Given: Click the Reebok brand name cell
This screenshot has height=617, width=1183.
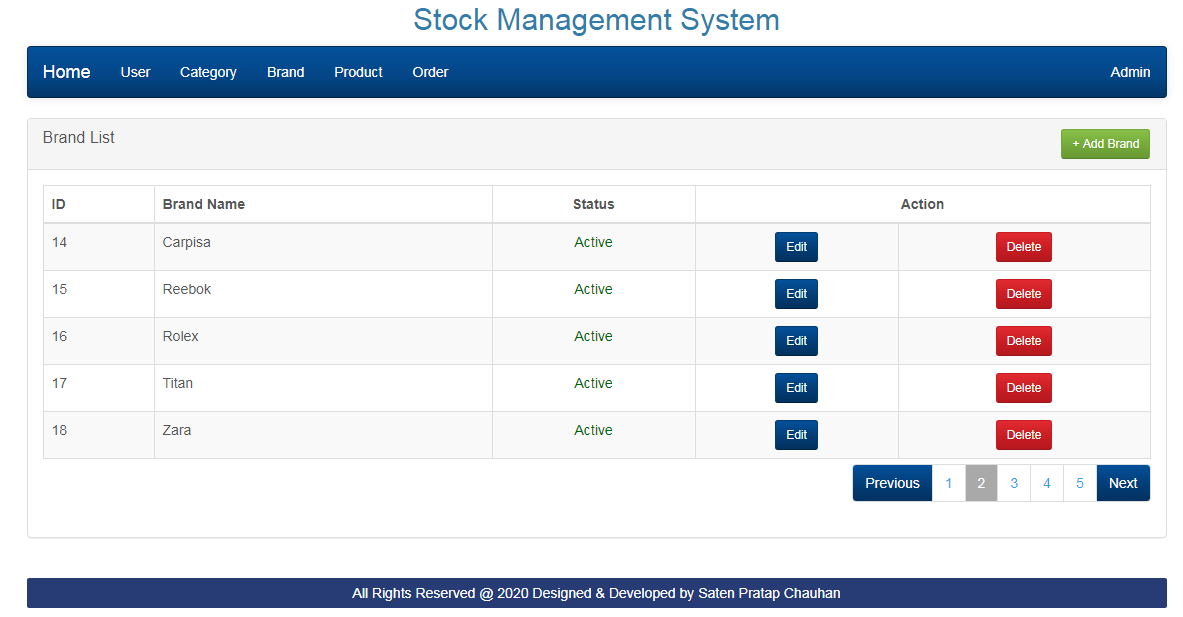Looking at the screenshot, I should pyautogui.click(x=323, y=294).
